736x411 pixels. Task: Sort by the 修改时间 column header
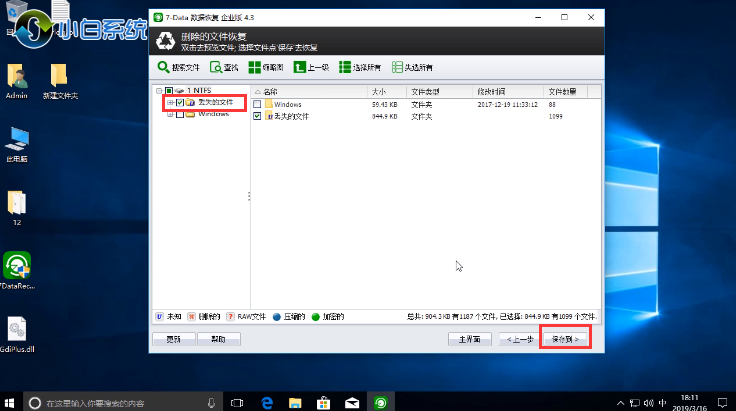(508, 91)
